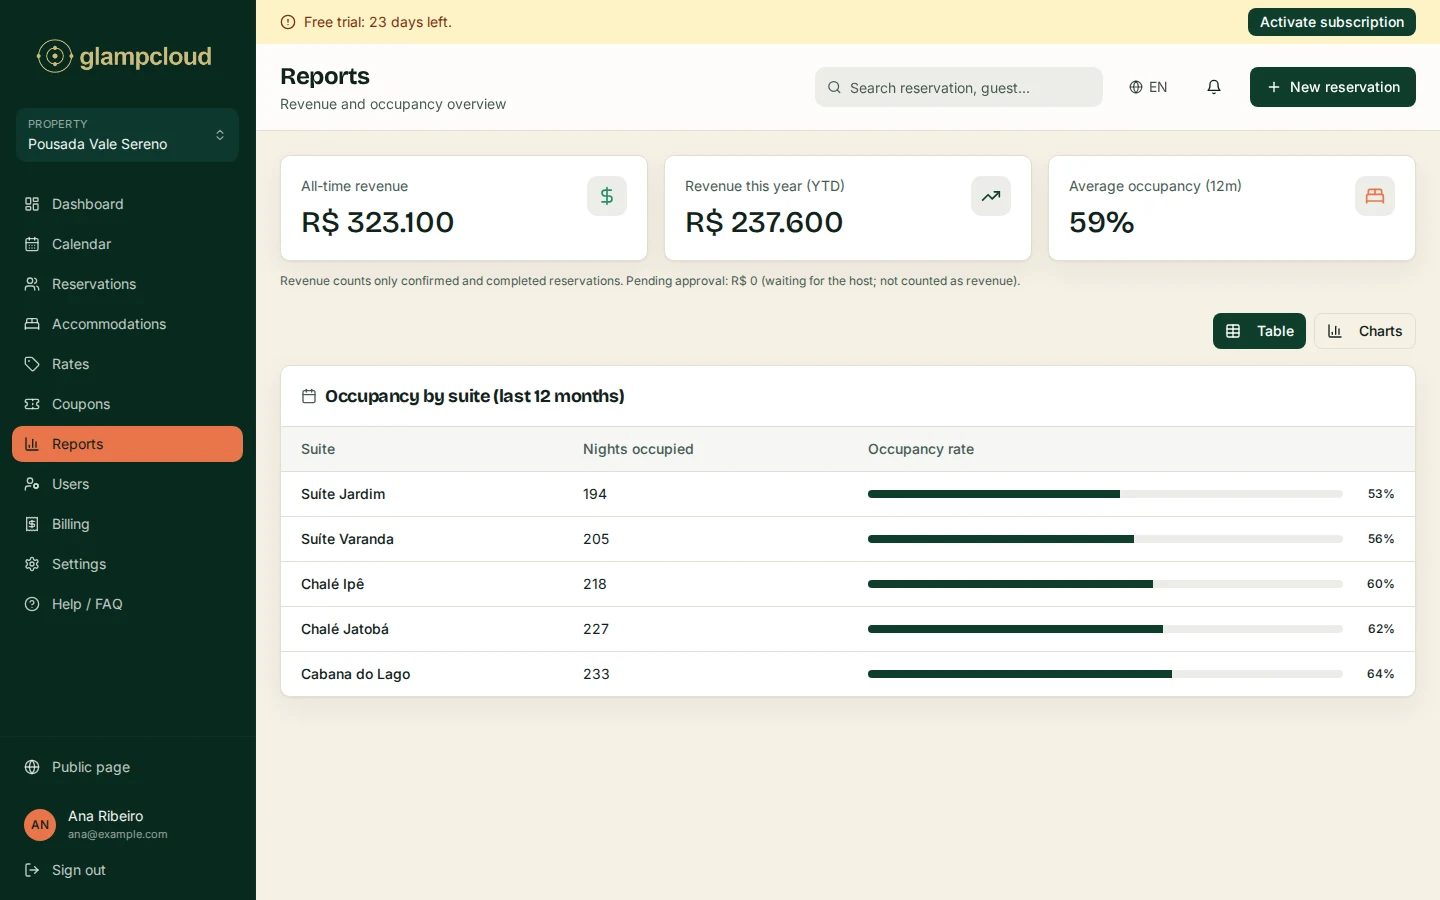Click the Rates tag icon
The width and height of the screenshot is (1440, 900).
[32, 364]
